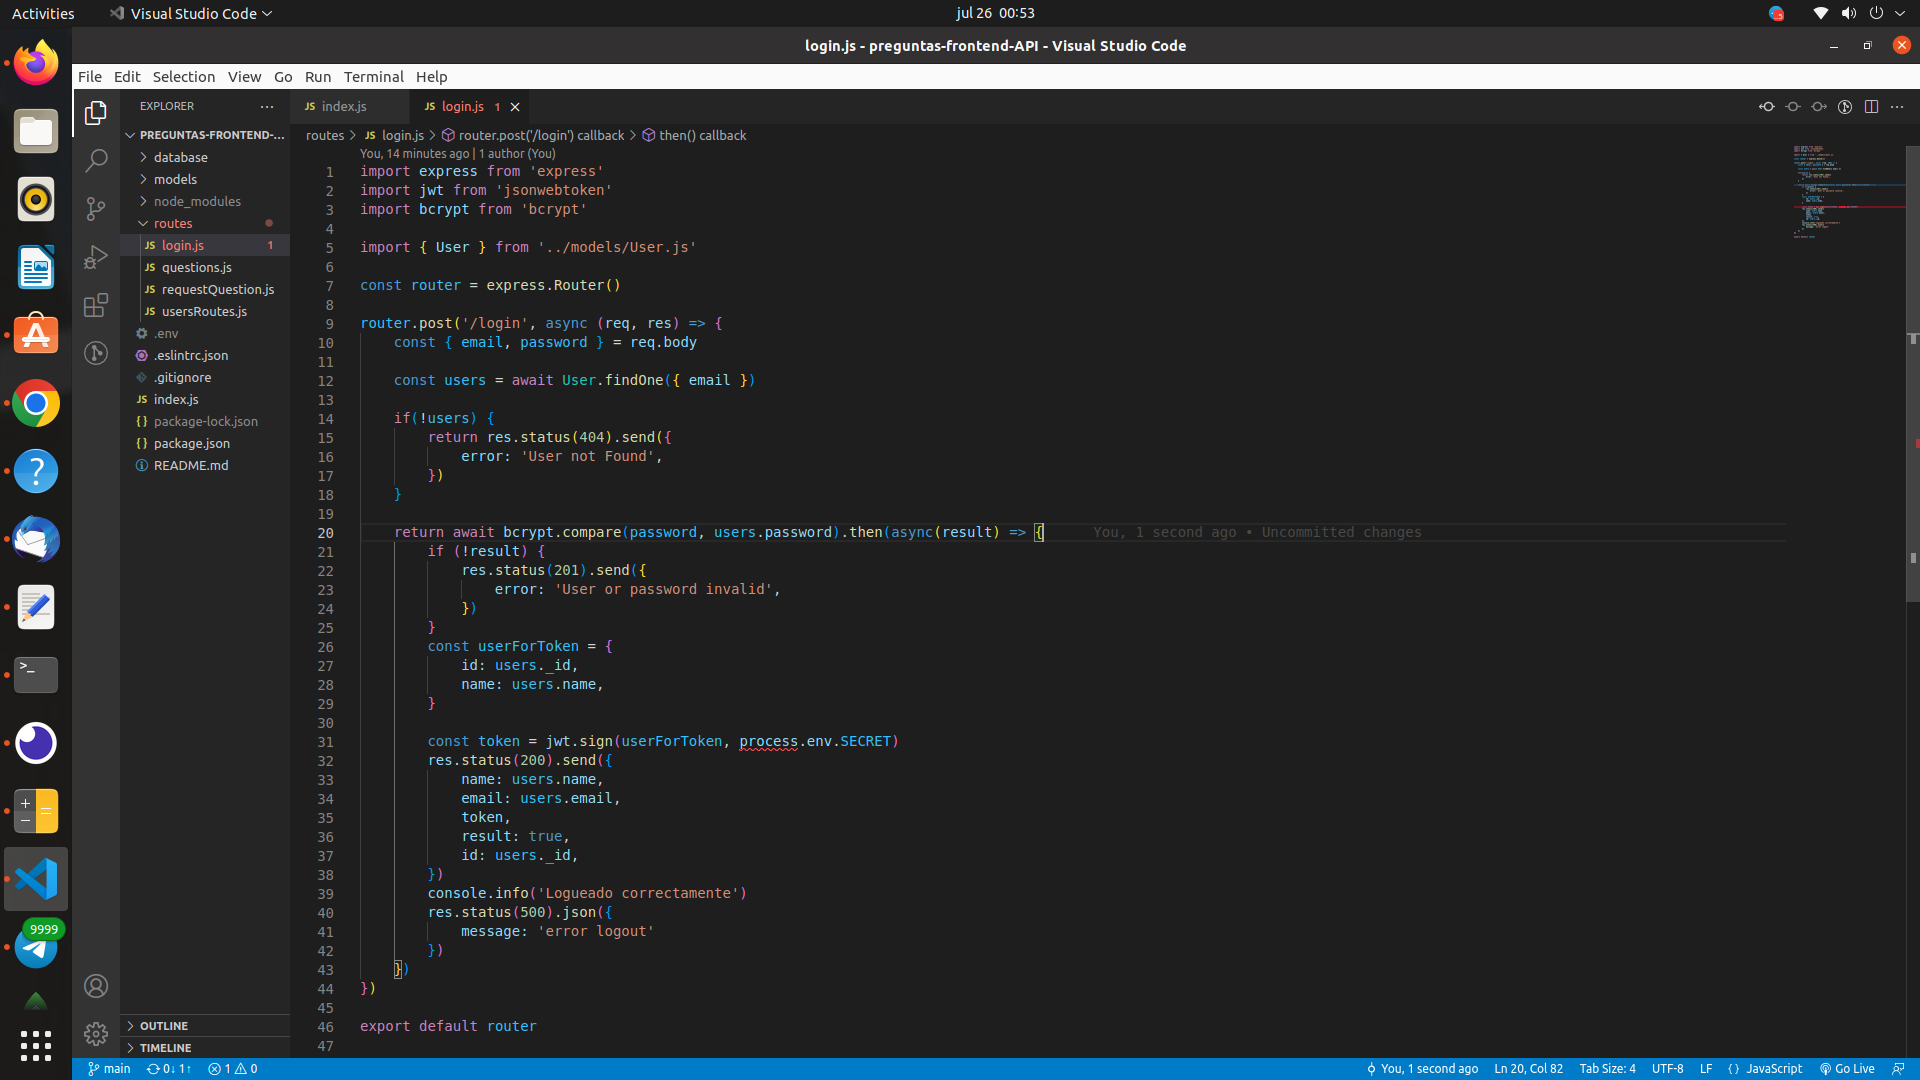
Task: Switch to the index.js tab
Action: (350, 107)
